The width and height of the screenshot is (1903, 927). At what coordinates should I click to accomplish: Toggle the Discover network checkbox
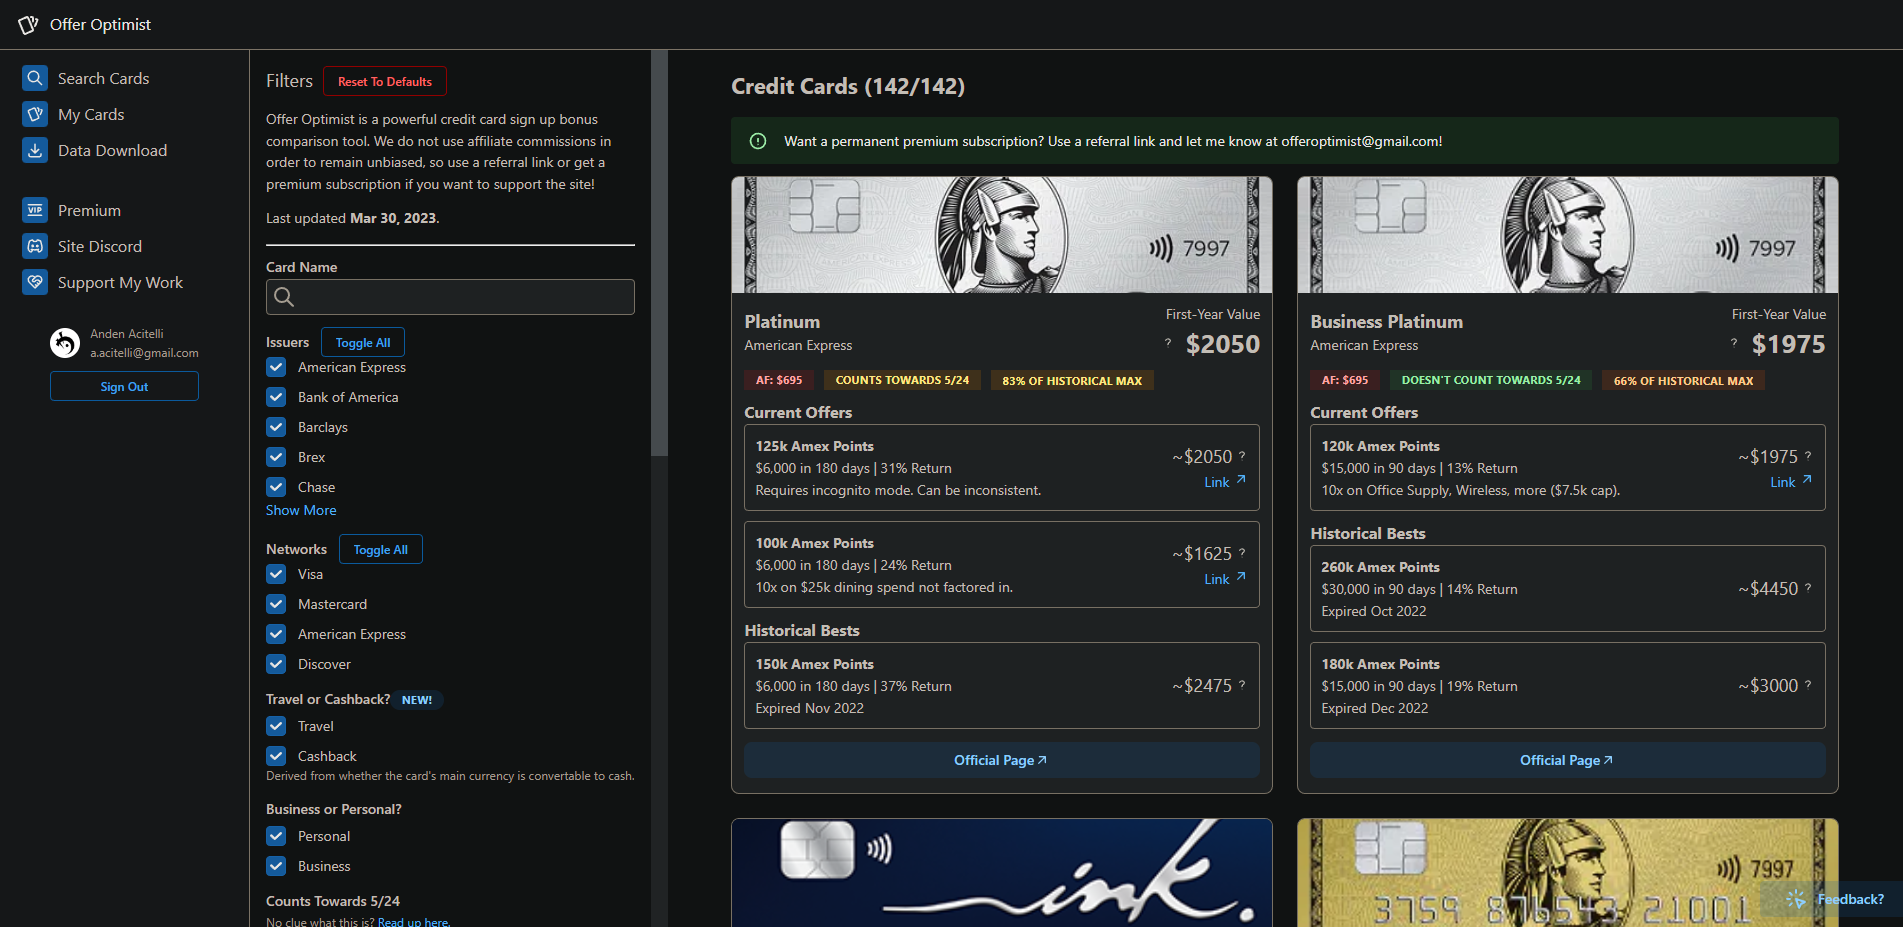click(x=276, y=664)
